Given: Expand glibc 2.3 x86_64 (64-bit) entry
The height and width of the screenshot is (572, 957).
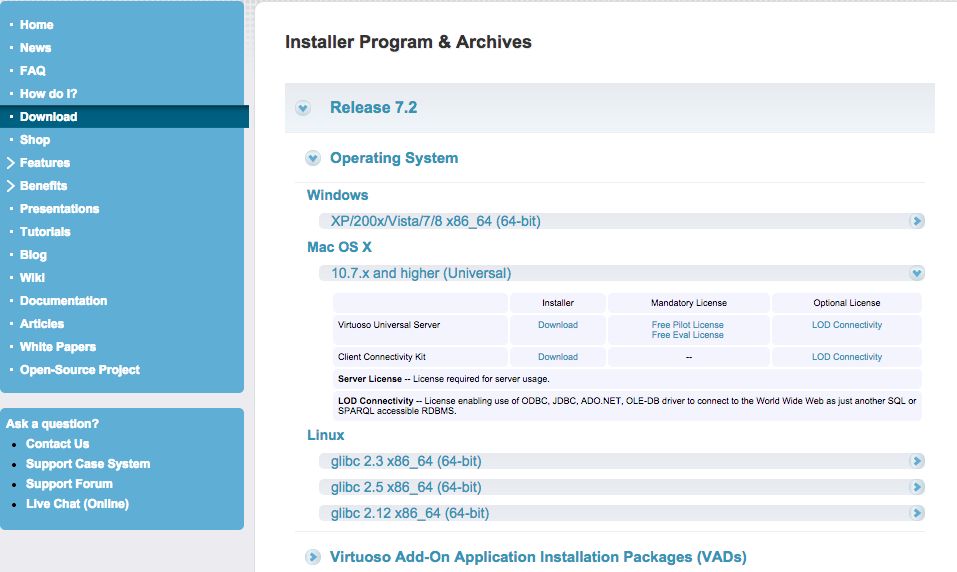Looking at the screenshot, I should [406, 461].
